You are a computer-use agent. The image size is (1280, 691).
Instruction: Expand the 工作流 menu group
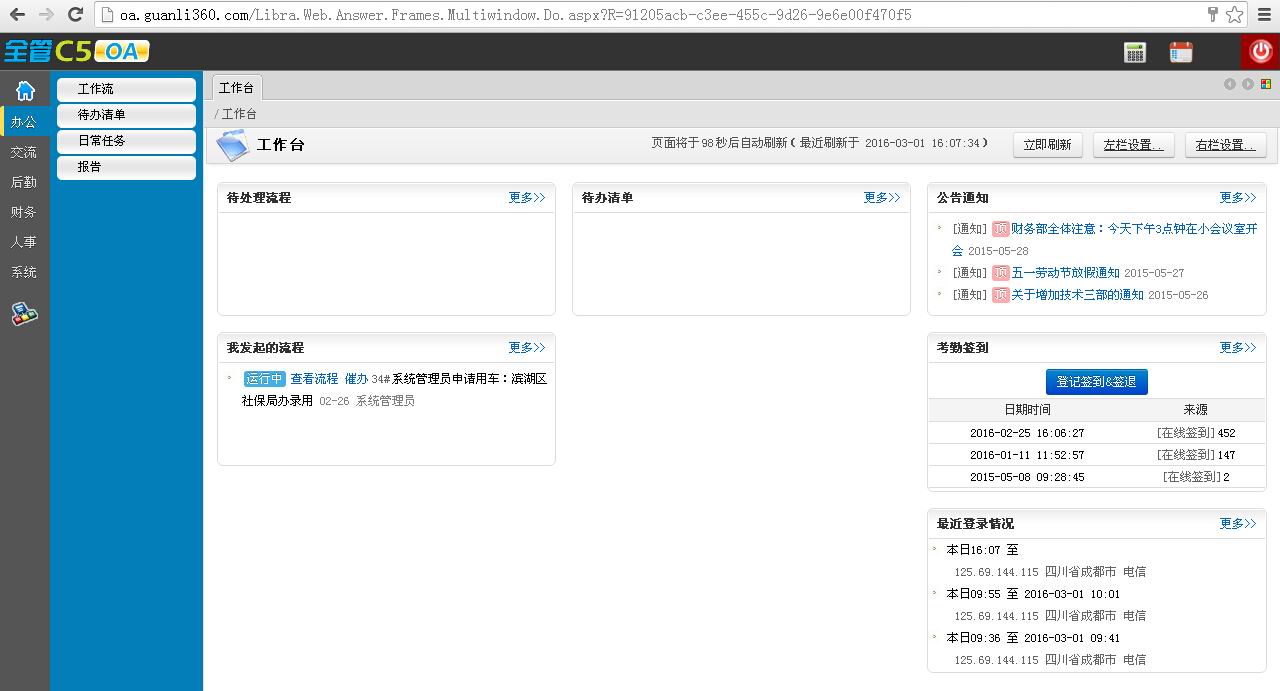click(x=126, y=90)
